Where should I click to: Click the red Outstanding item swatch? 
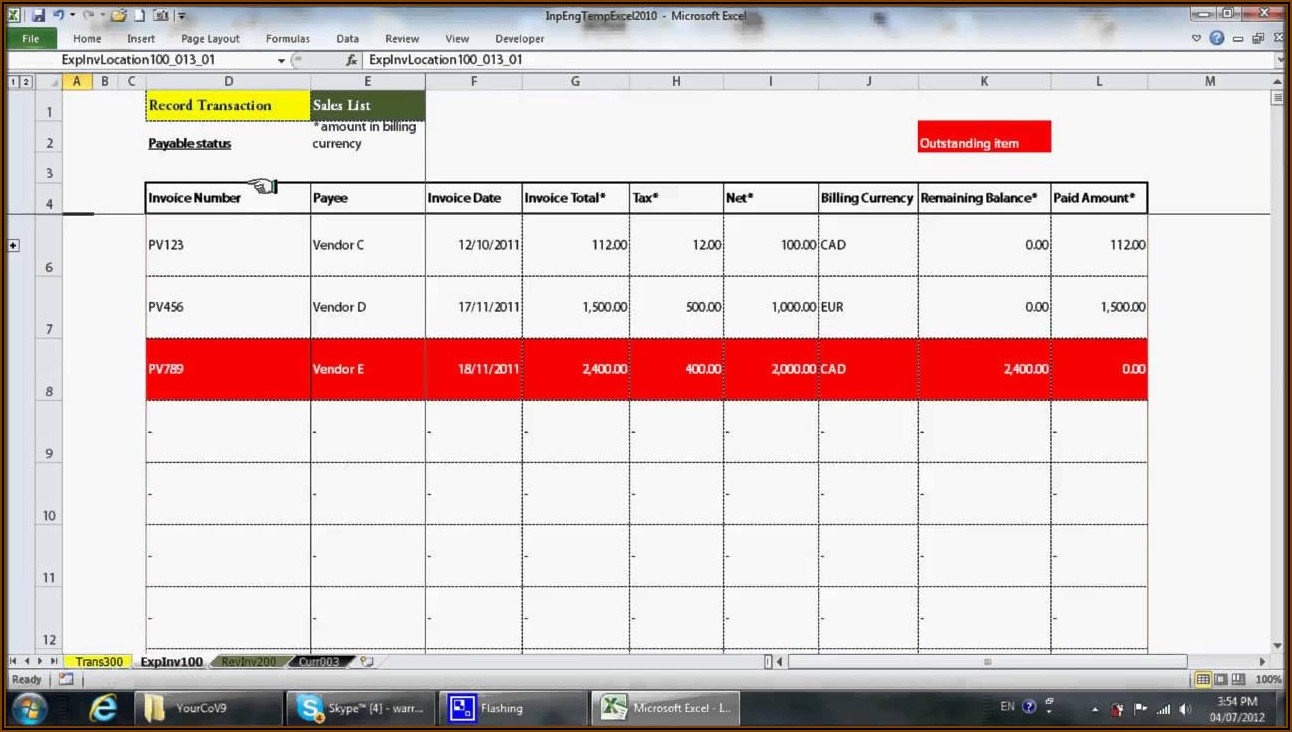(x=983, y=137)
